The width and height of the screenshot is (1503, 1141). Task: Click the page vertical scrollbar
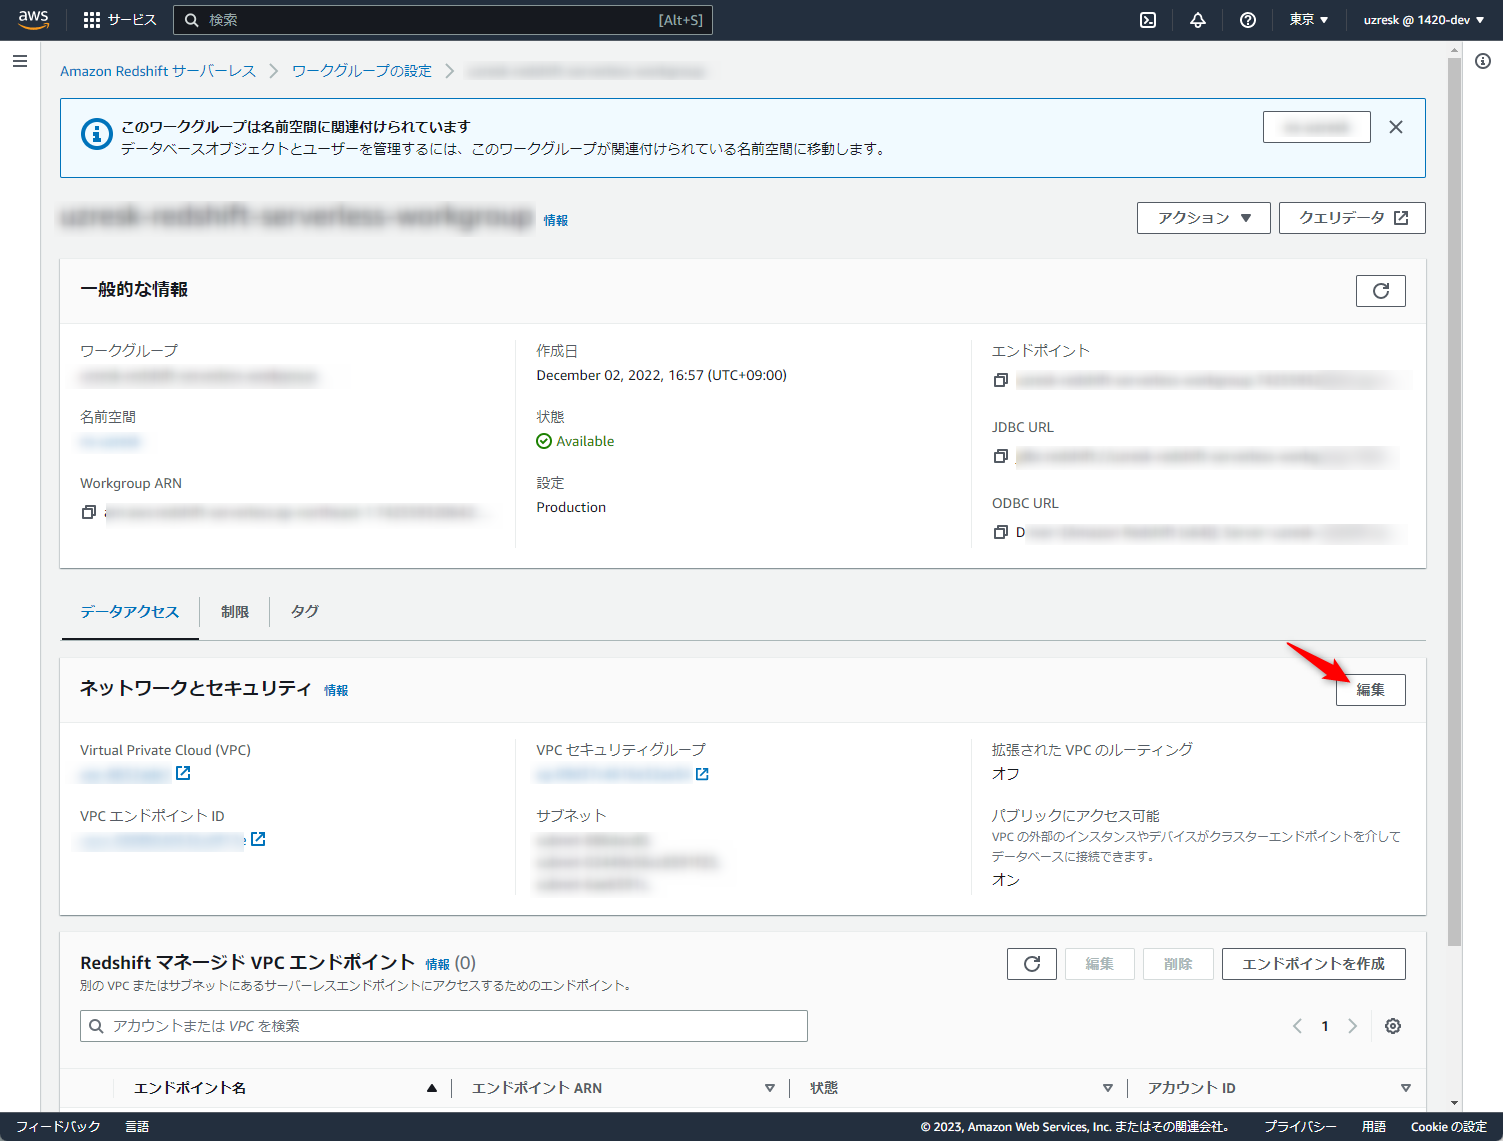pos(1454,500)
